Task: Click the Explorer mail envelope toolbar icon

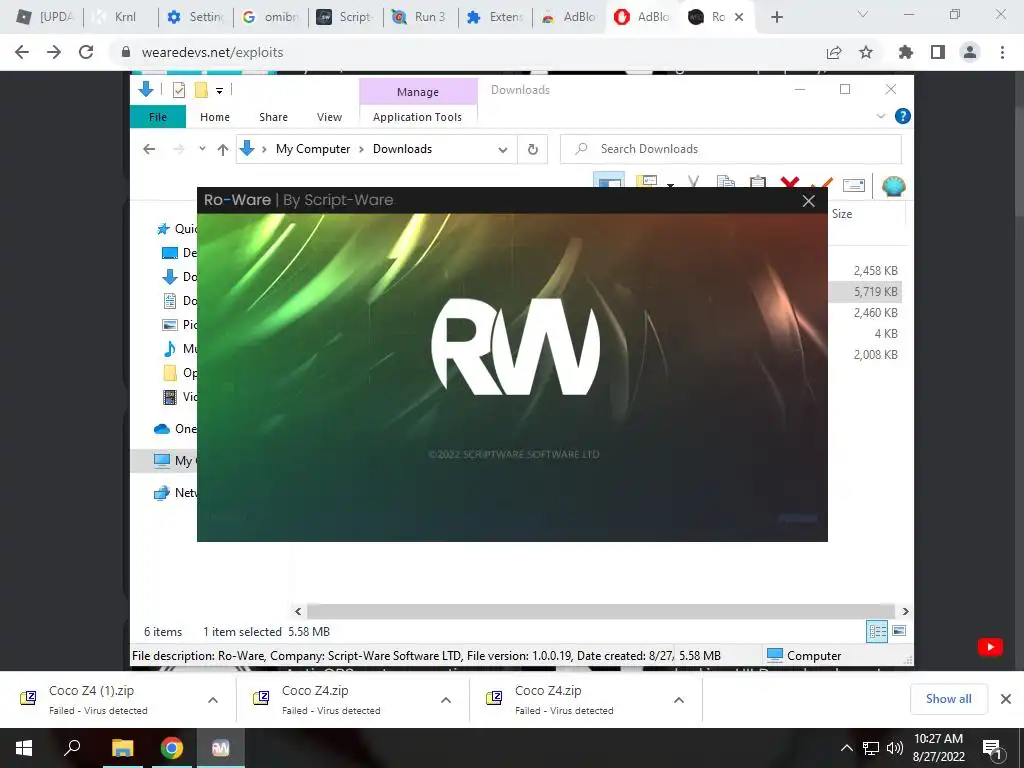Action: [x=854, y=185]
